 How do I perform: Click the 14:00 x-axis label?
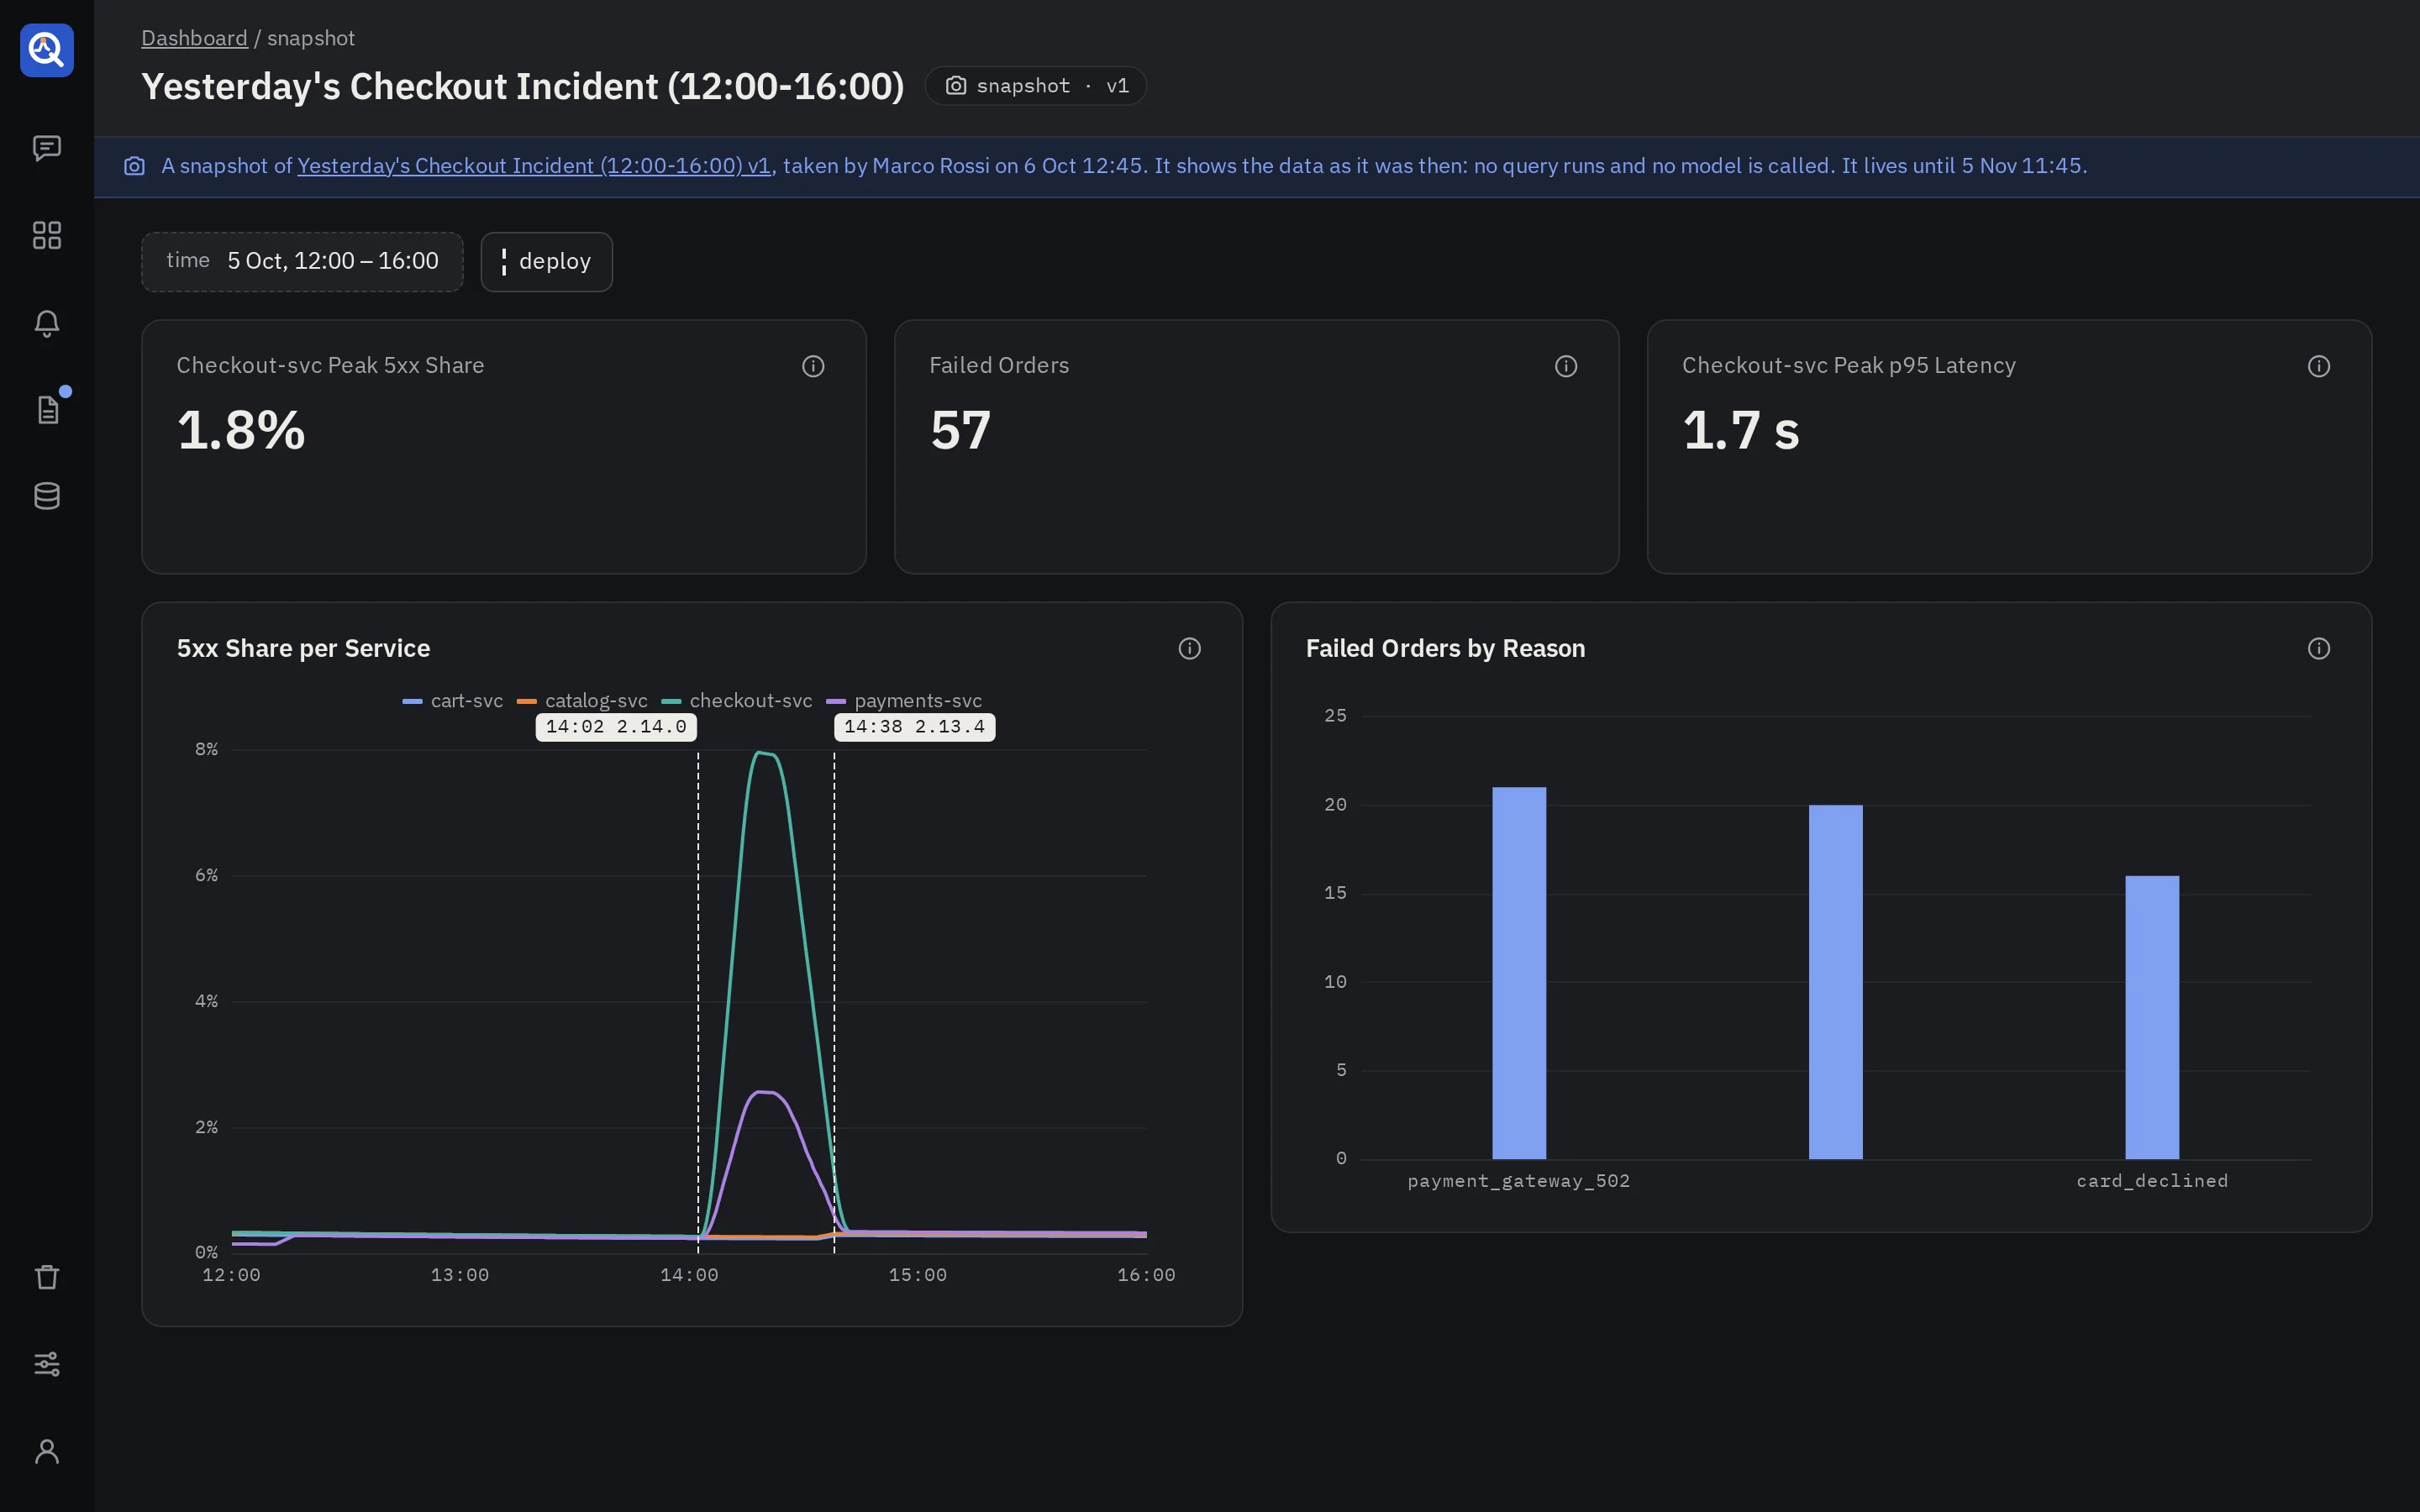pyautogui.click(x=689, y=1275)
